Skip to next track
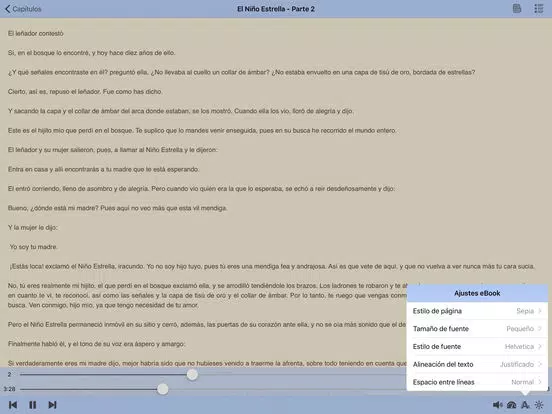Viewport: 552px width, 414px height. [52, 405]
